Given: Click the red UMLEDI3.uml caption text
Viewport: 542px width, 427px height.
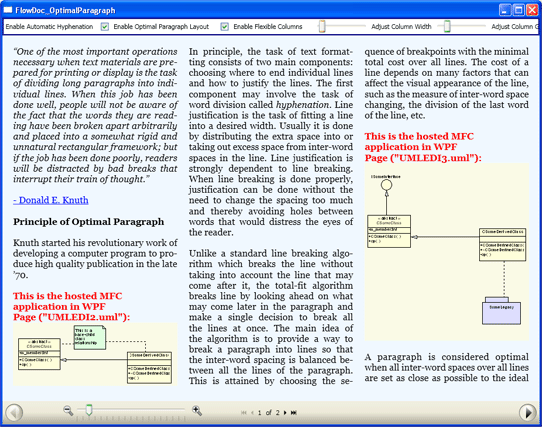Looking at the screenshot, I should coord(423,147).
